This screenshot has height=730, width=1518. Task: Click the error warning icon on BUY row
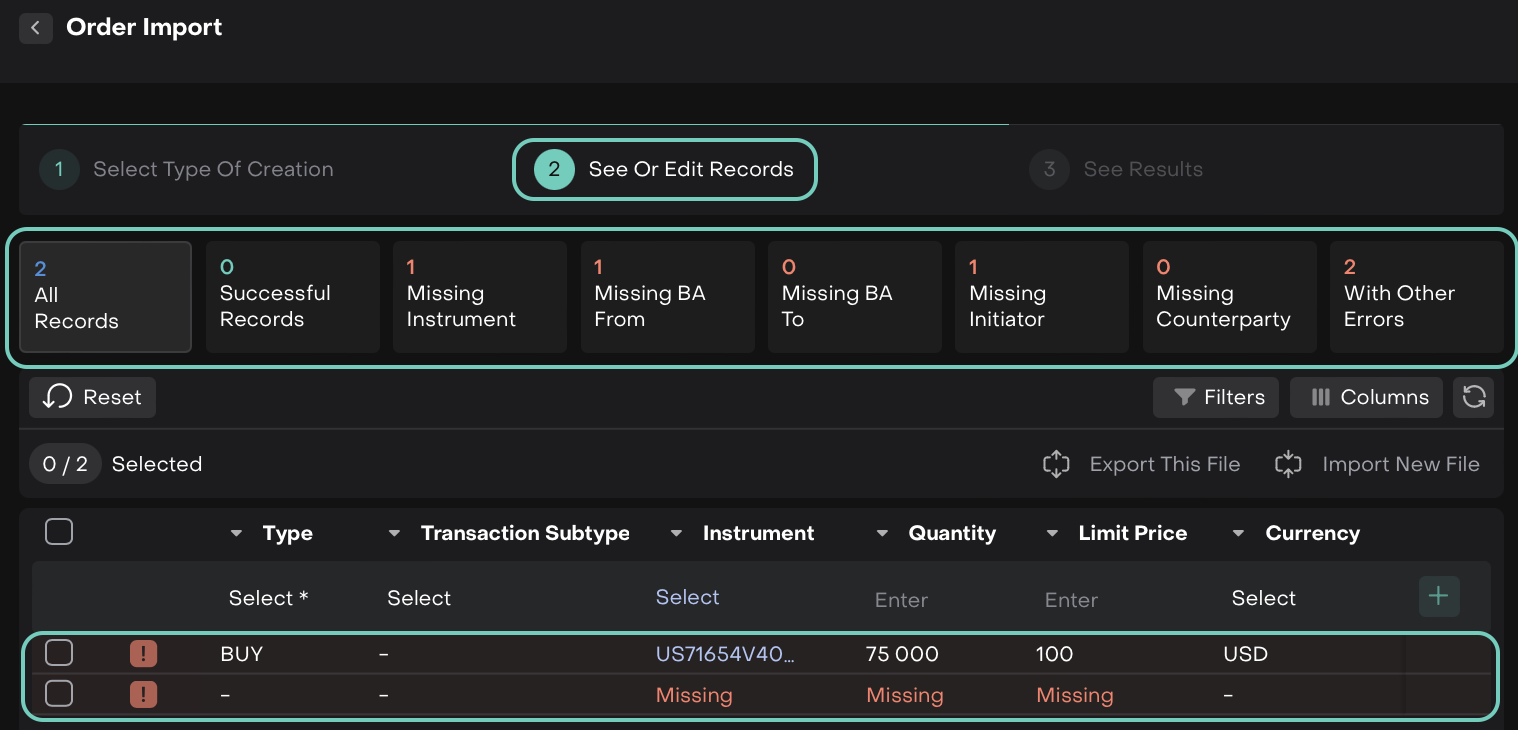coord(143,654)
